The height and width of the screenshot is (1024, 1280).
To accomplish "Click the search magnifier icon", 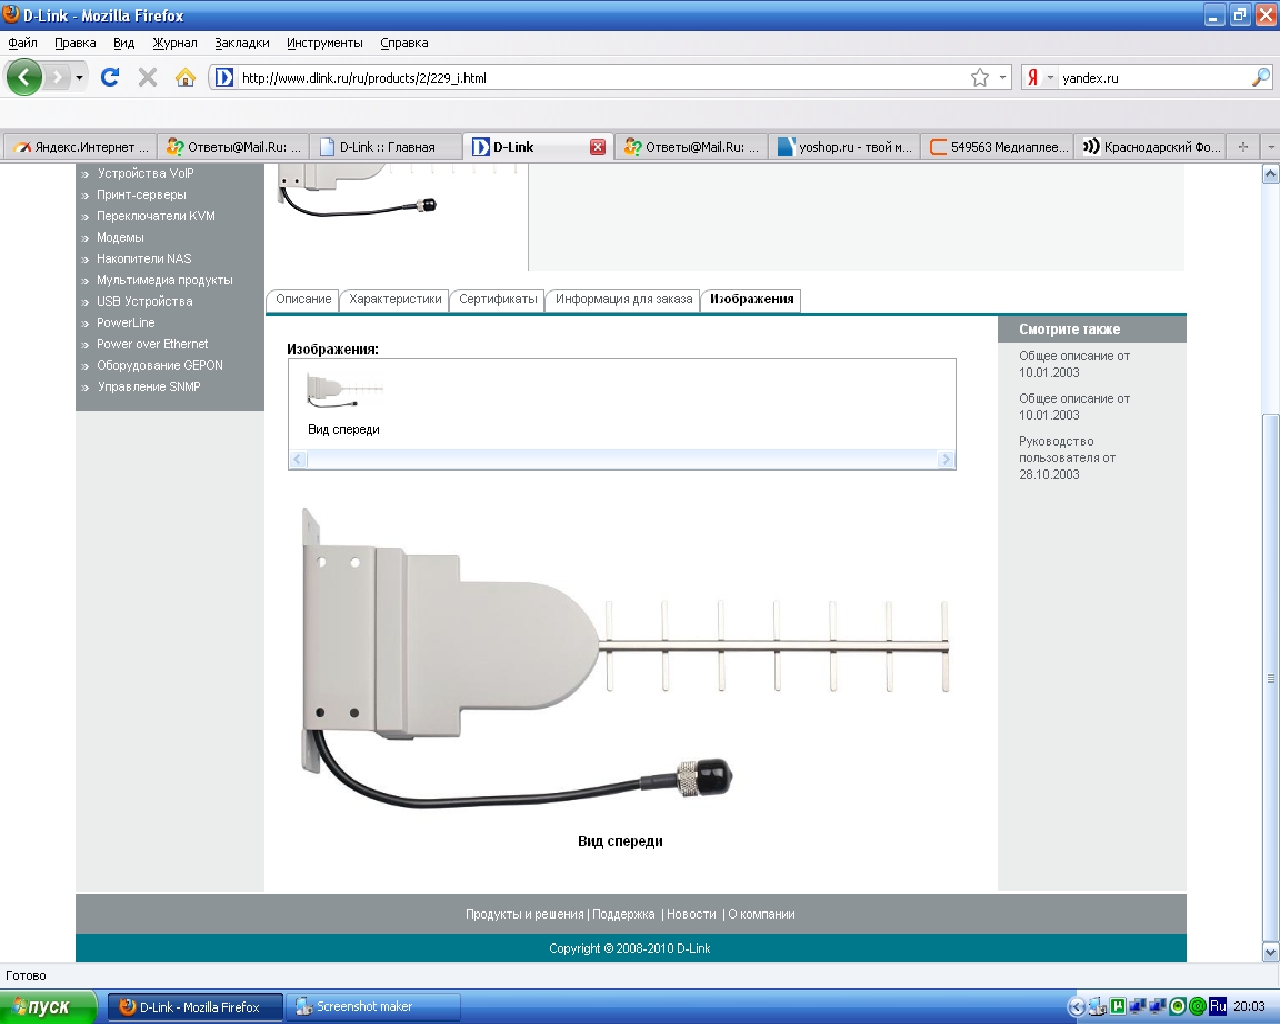I will point(1261,77).
